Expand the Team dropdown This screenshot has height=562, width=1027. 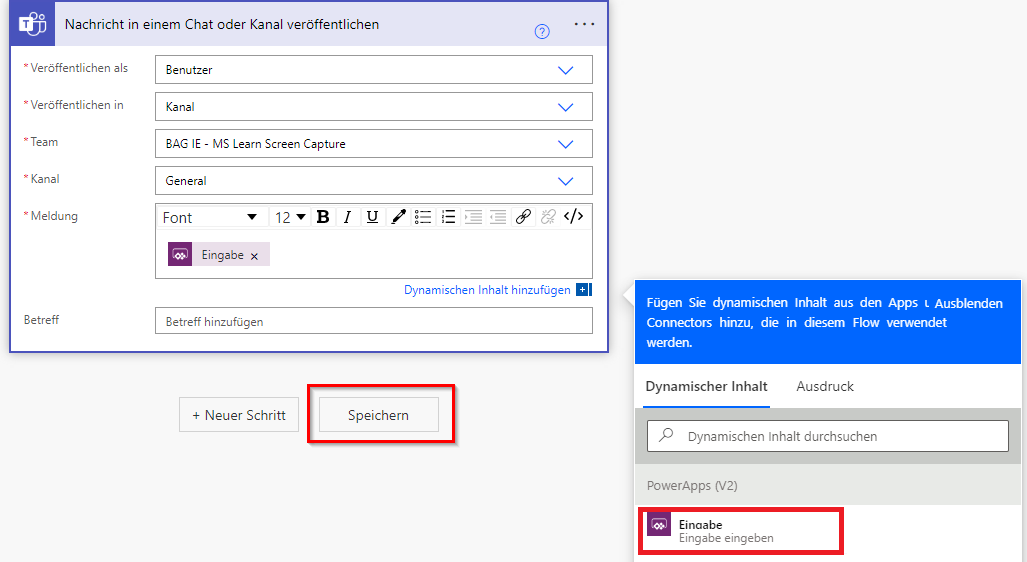(x=565, y=144)
